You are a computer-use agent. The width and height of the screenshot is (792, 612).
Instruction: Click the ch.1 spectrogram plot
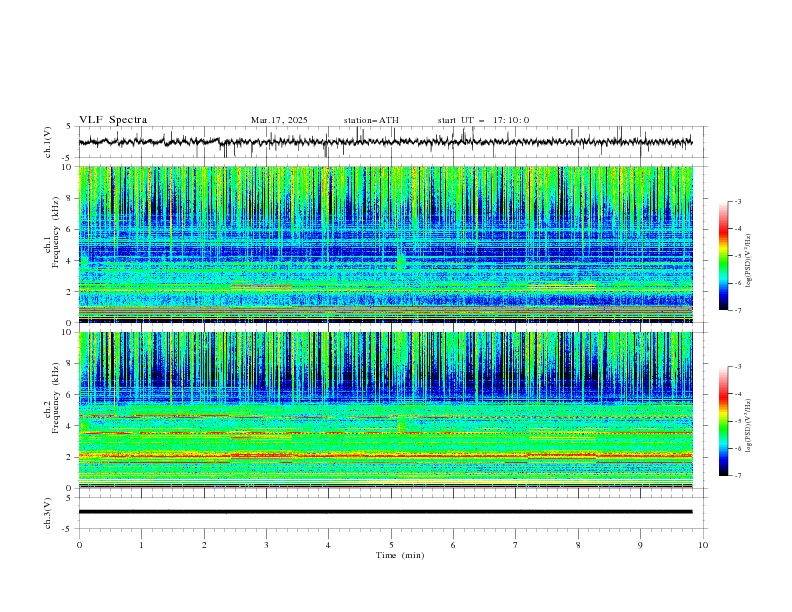(385, 244)
